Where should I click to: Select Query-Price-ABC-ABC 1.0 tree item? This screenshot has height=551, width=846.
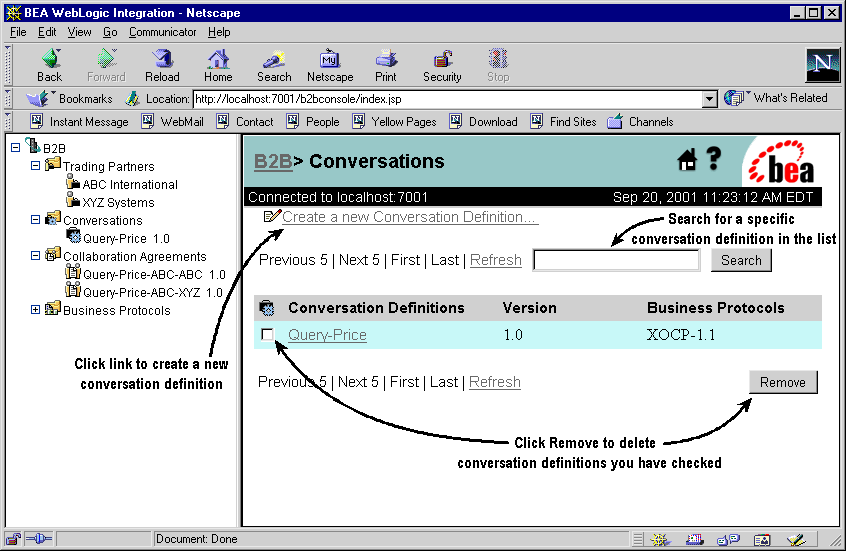point(154,275)
